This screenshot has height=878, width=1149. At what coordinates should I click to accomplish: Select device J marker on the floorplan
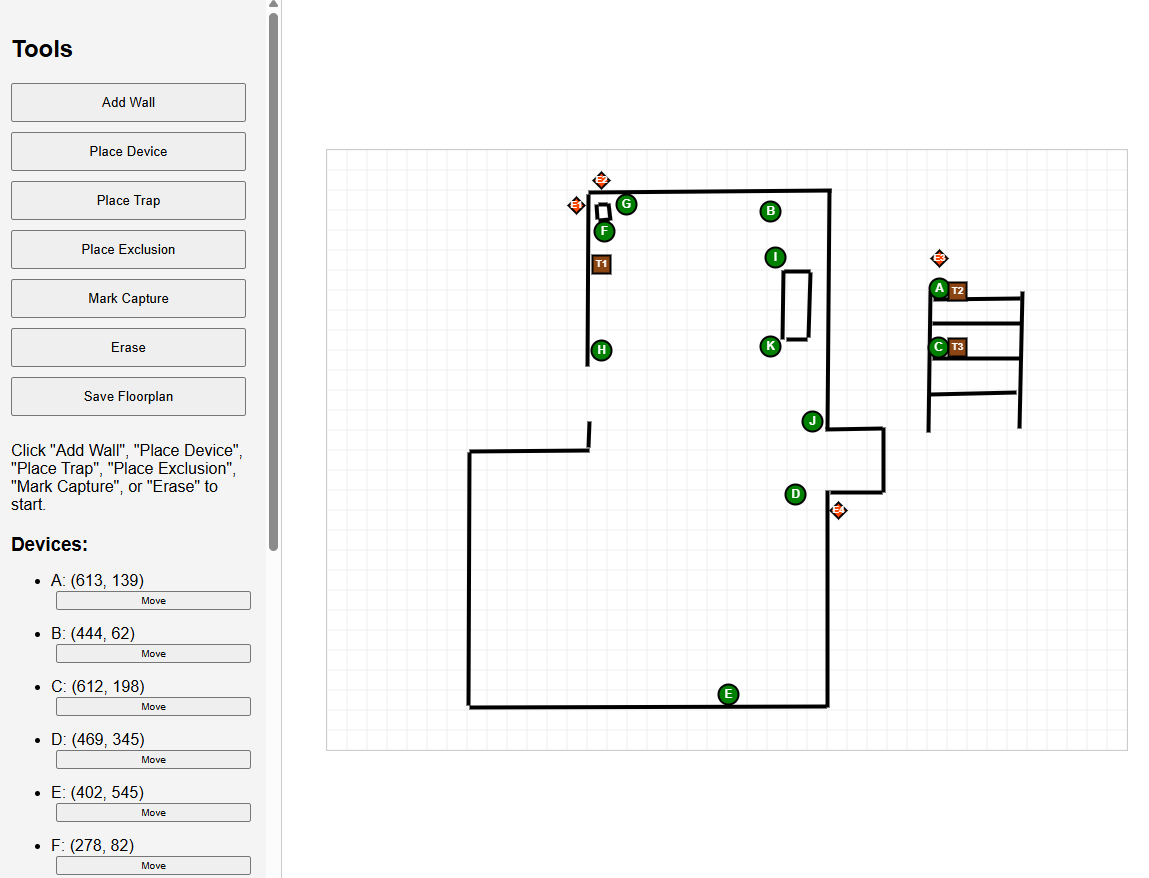point(812,422)
